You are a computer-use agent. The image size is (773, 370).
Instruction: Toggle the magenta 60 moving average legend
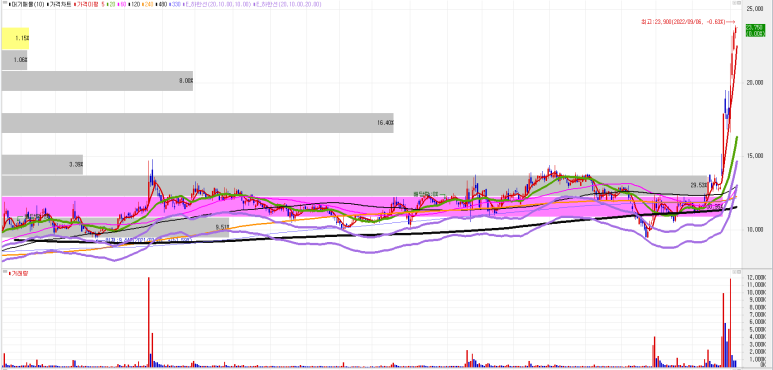(x=122, y=4)
